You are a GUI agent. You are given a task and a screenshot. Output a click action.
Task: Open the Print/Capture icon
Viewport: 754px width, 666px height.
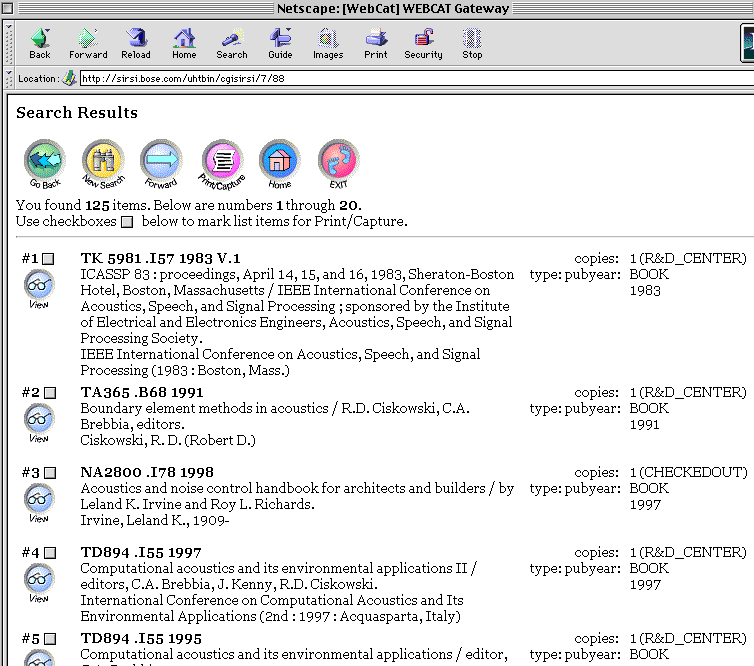[x=221, y=161]
